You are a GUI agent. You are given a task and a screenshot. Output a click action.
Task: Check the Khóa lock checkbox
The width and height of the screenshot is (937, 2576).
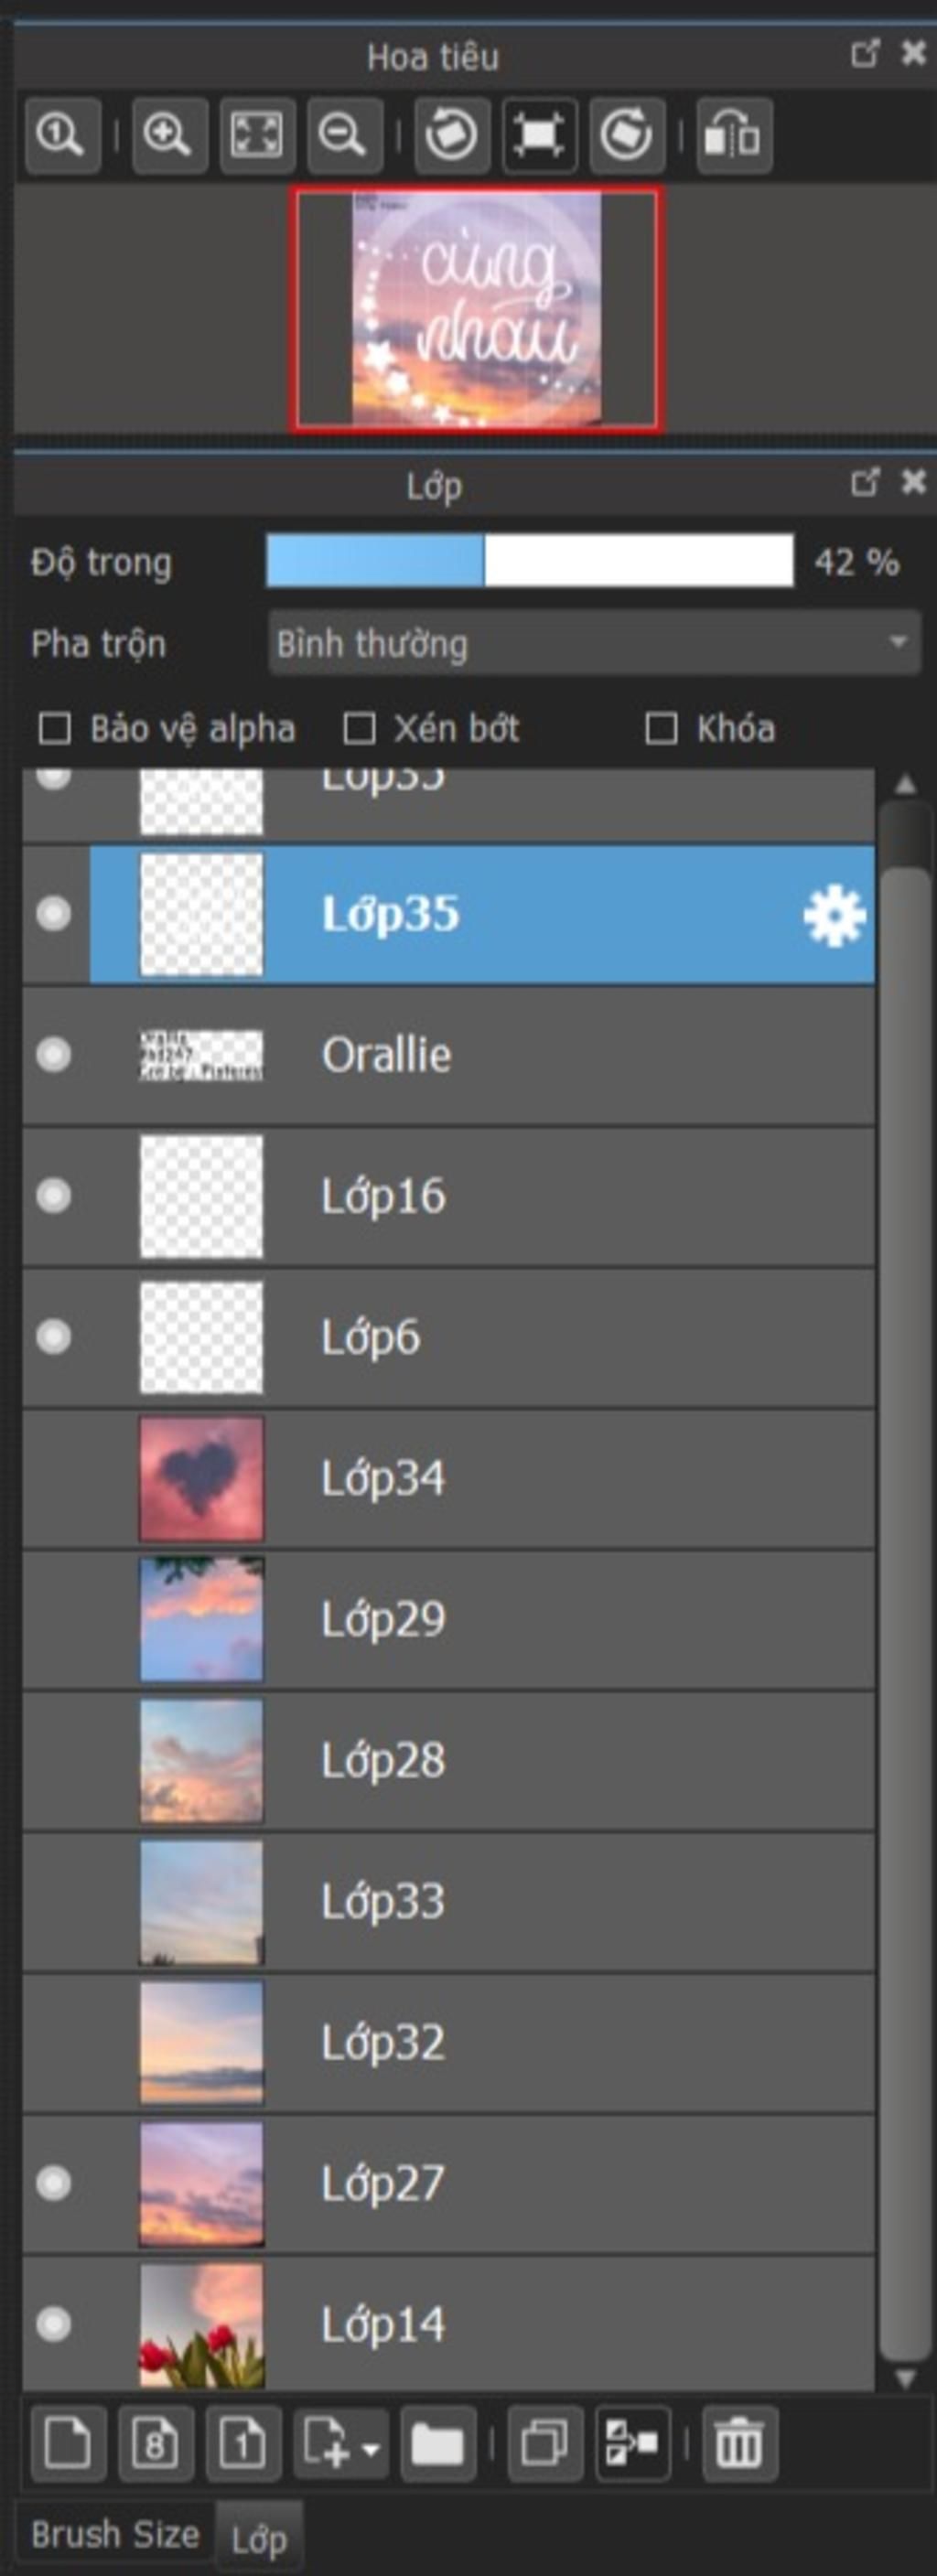(661, 729)
